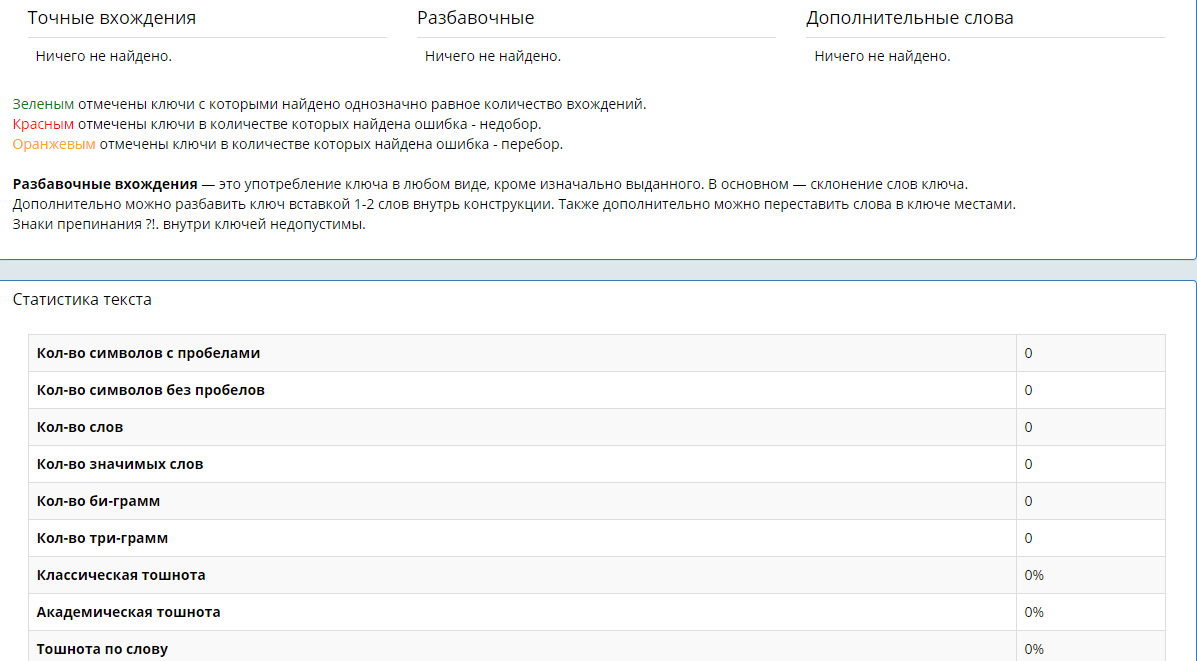
Task: Click "Ничего не найдено" under Дополнительные слова
Action: (x=882, y=56)
